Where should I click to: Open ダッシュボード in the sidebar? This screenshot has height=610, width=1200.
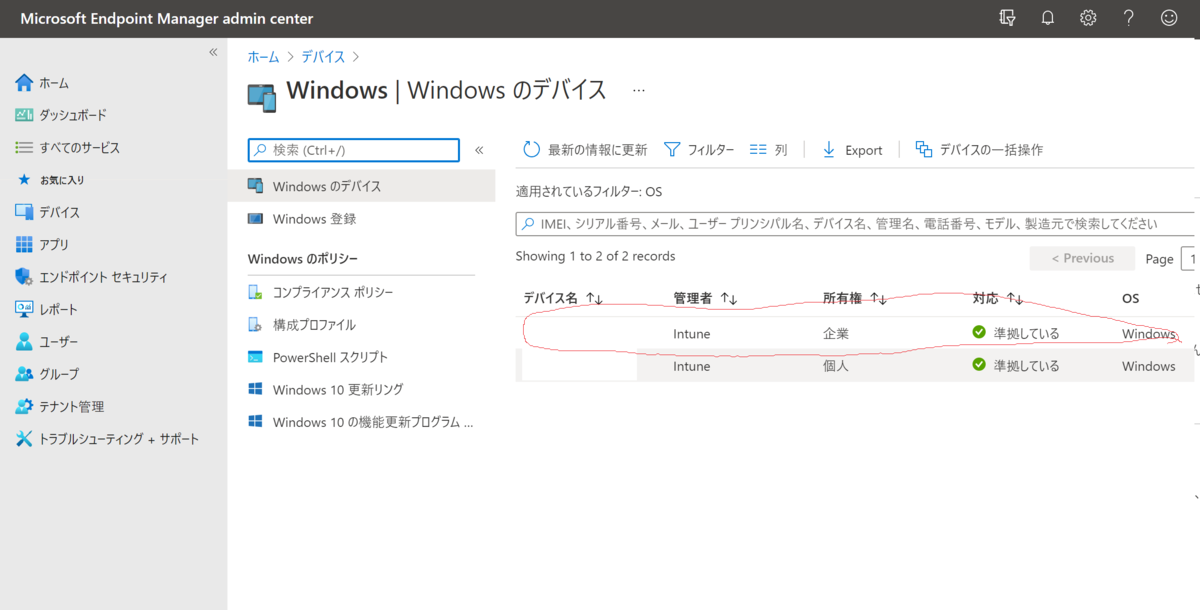pyautogui.click(x=73, y=115)
